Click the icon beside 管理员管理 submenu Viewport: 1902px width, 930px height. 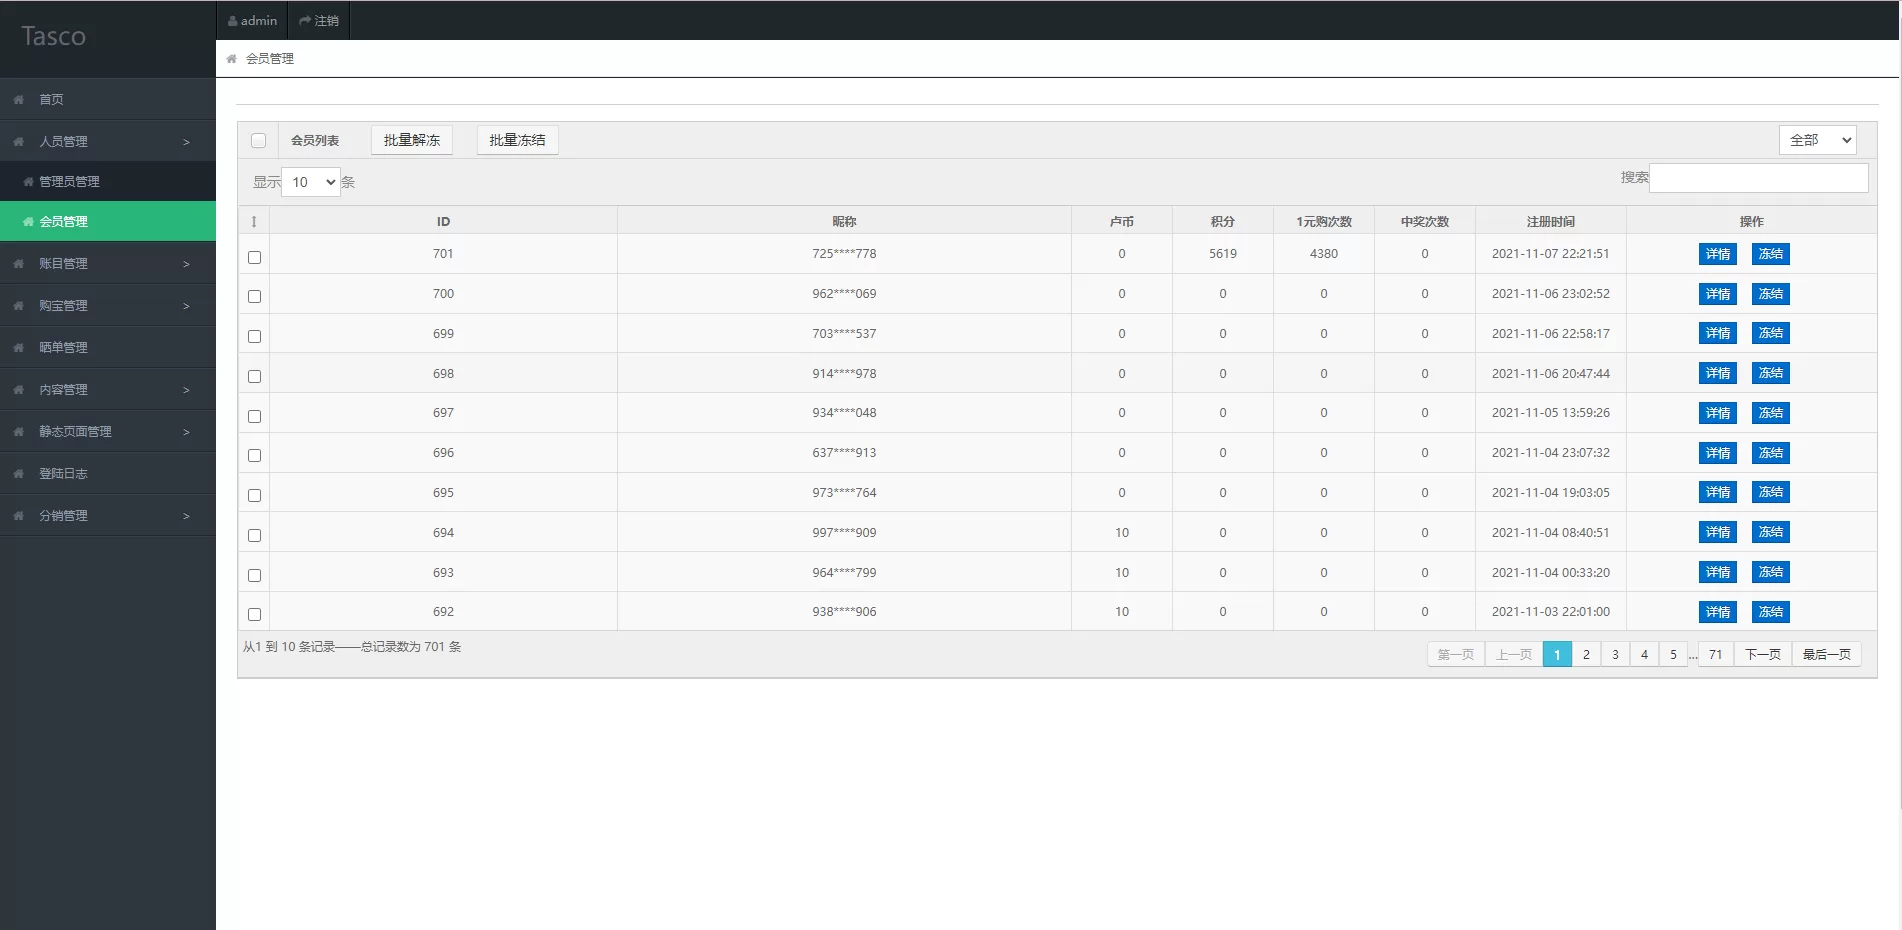pos(29,182)
